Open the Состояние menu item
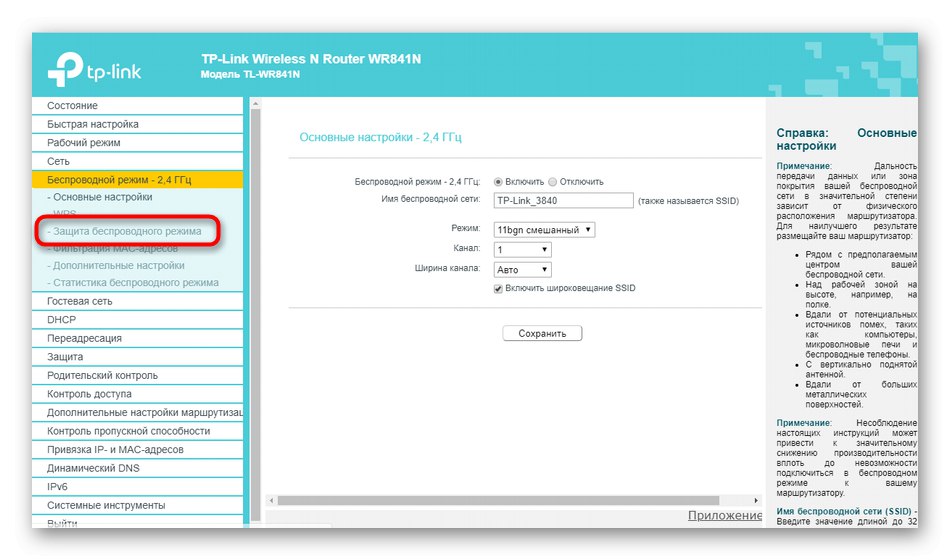The image size is (950, 560). tap(138, 105)
